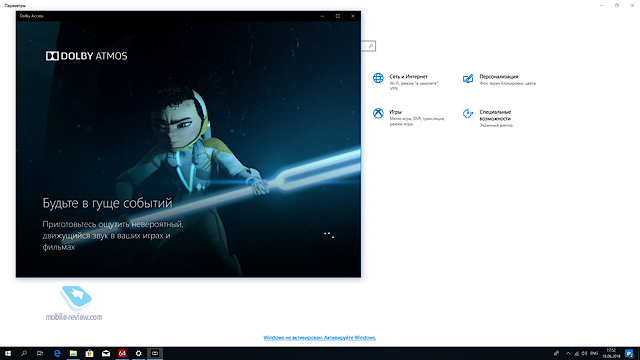Open the Сеть и Интернет settings globe icon
640x360 pixels.
378,78
